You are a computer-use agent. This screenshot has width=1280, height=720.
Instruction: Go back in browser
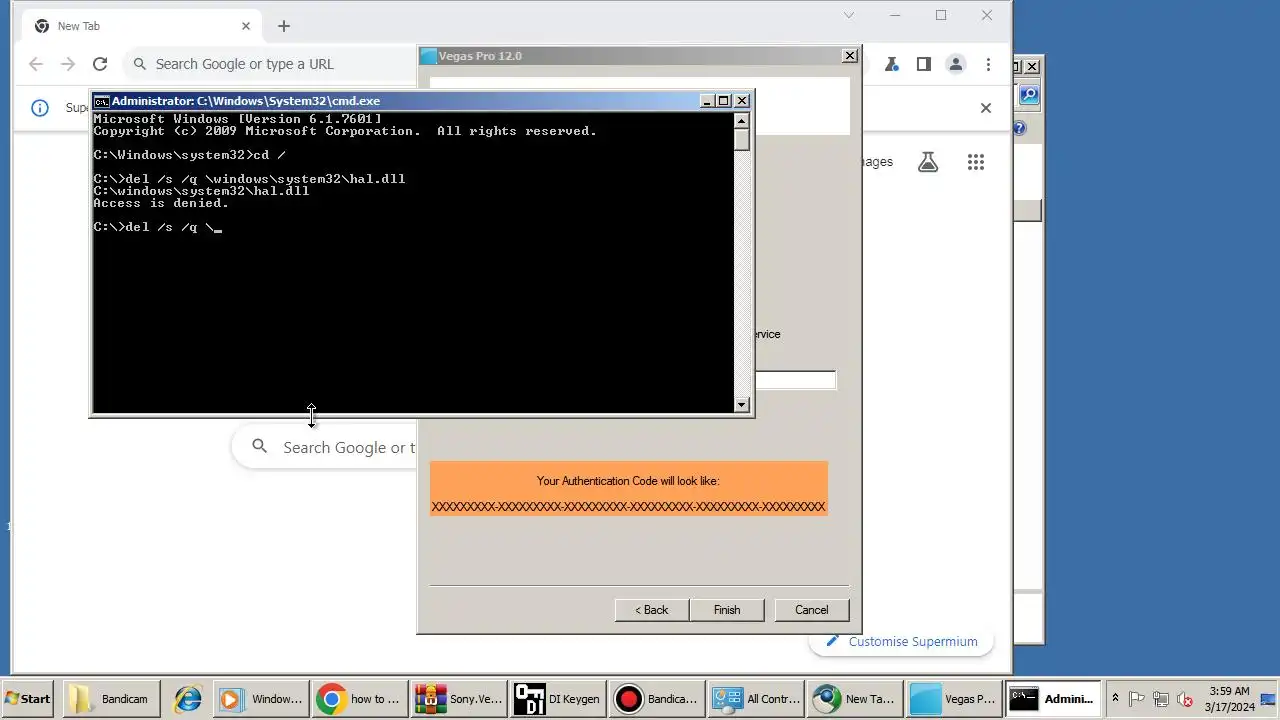point(36,64)
